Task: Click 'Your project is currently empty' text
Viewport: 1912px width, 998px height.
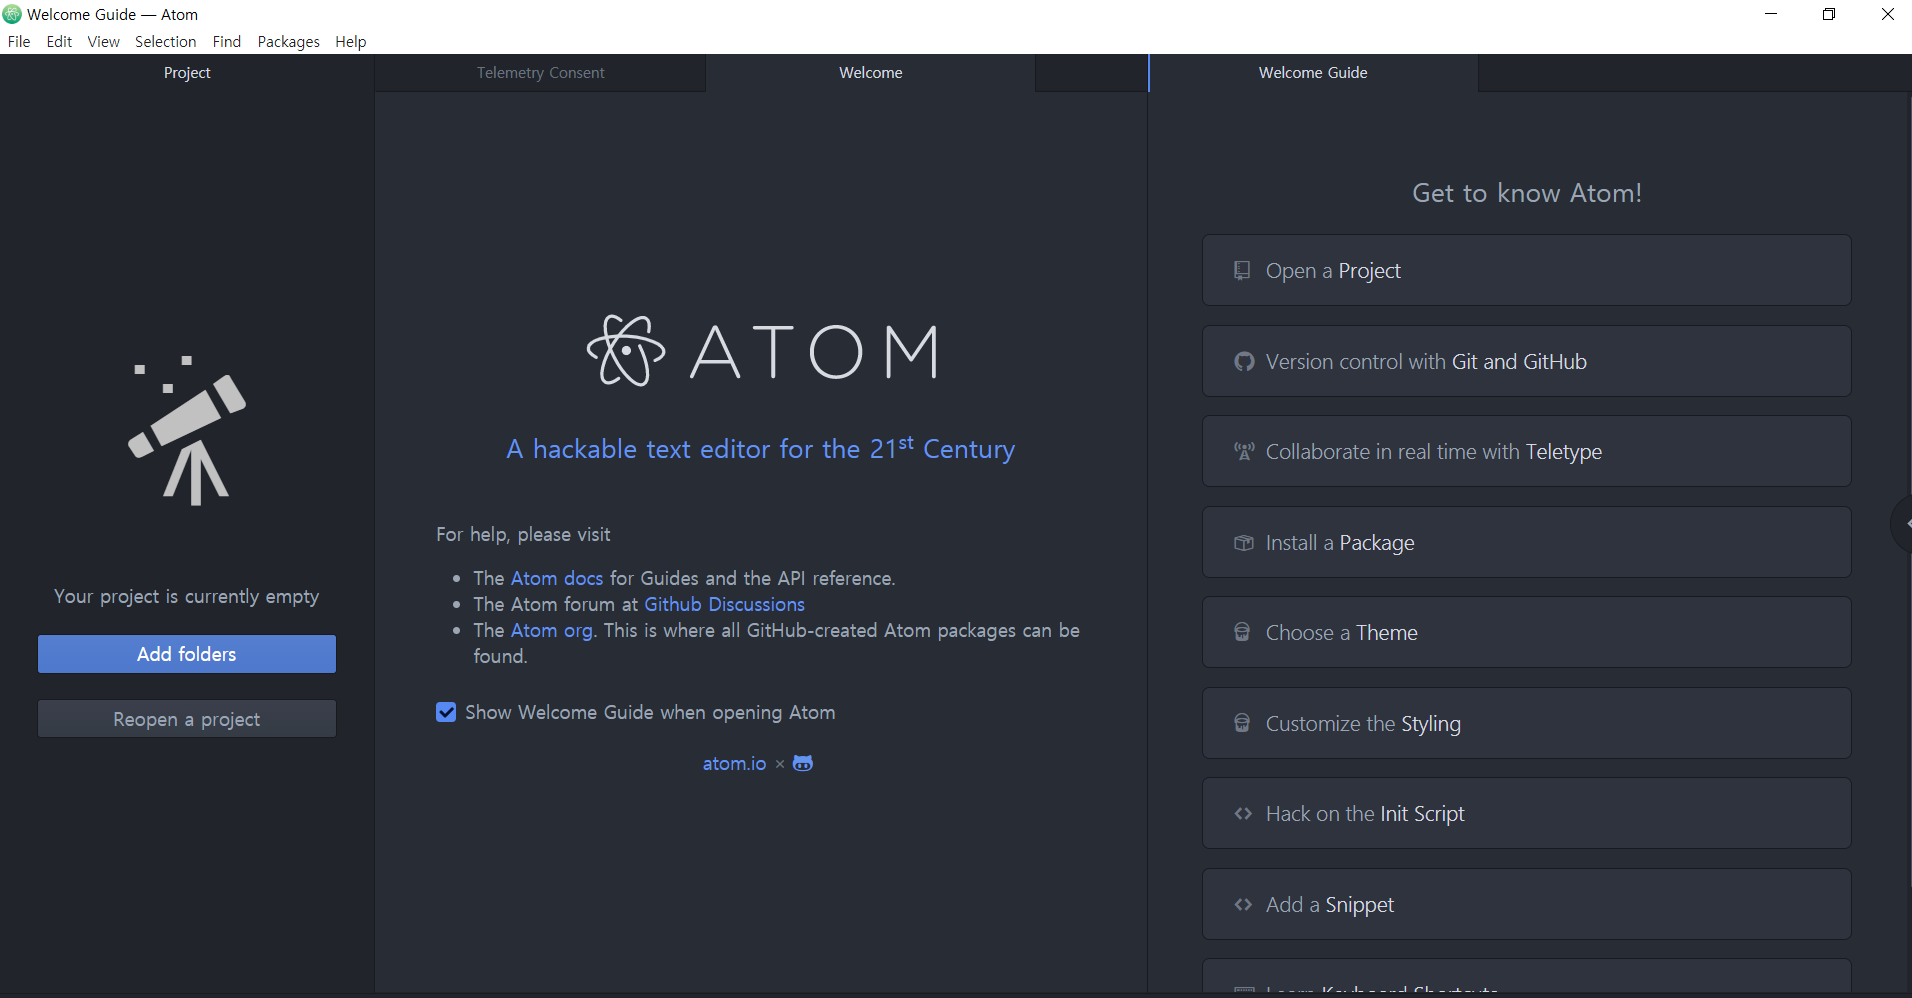Action: [187, 596]
